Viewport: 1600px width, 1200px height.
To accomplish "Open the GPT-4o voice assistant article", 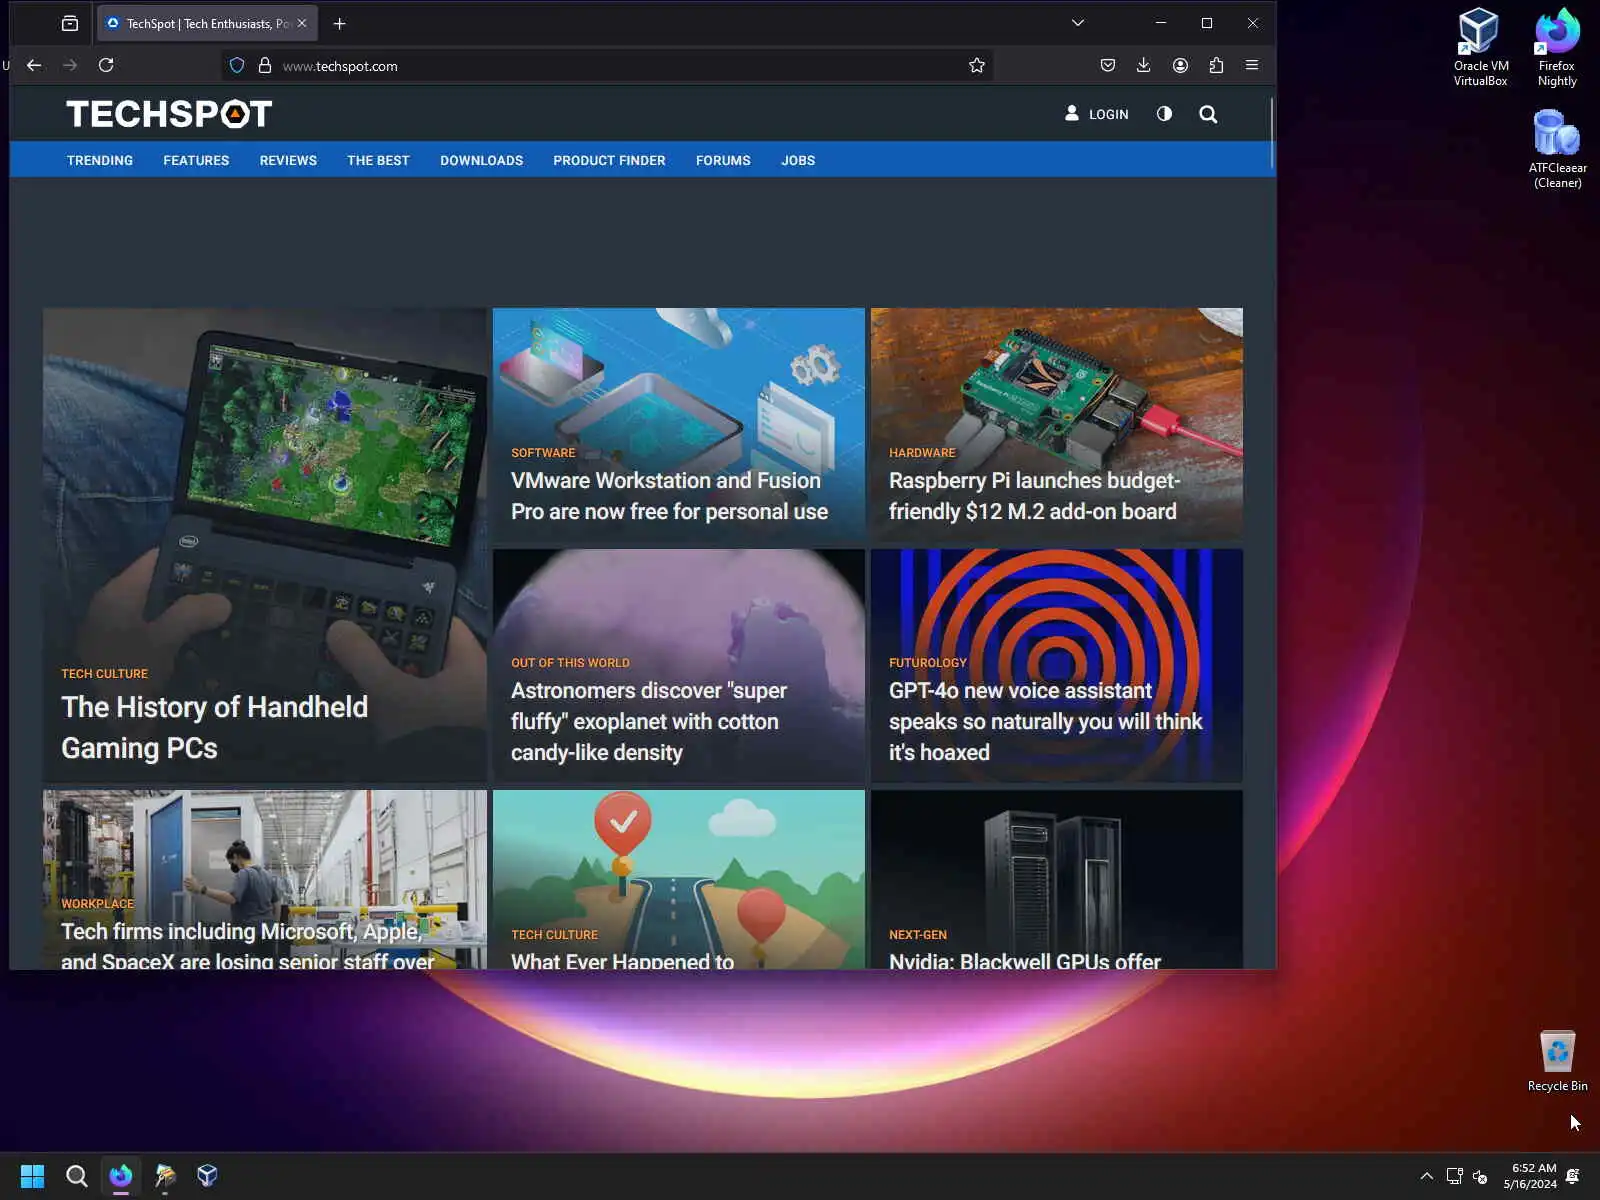I will [1045, 721].
